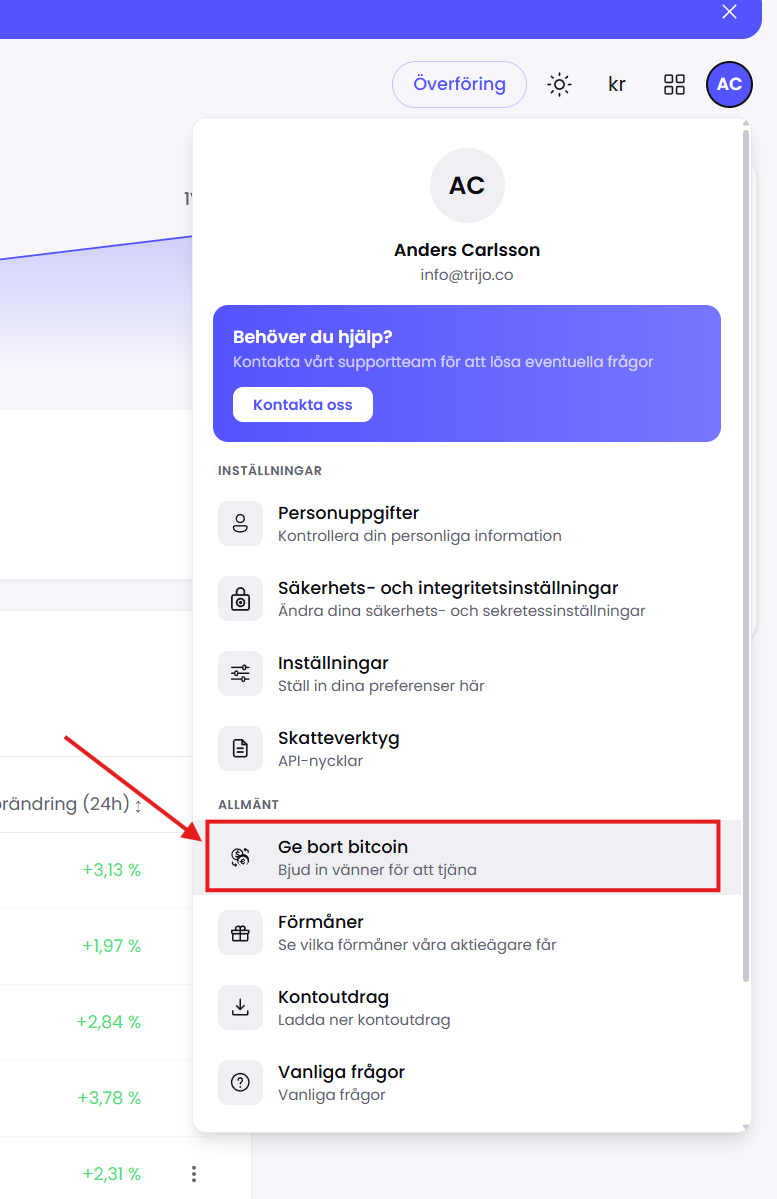Click the Kontoutdrag download icon

point(240,1008)
